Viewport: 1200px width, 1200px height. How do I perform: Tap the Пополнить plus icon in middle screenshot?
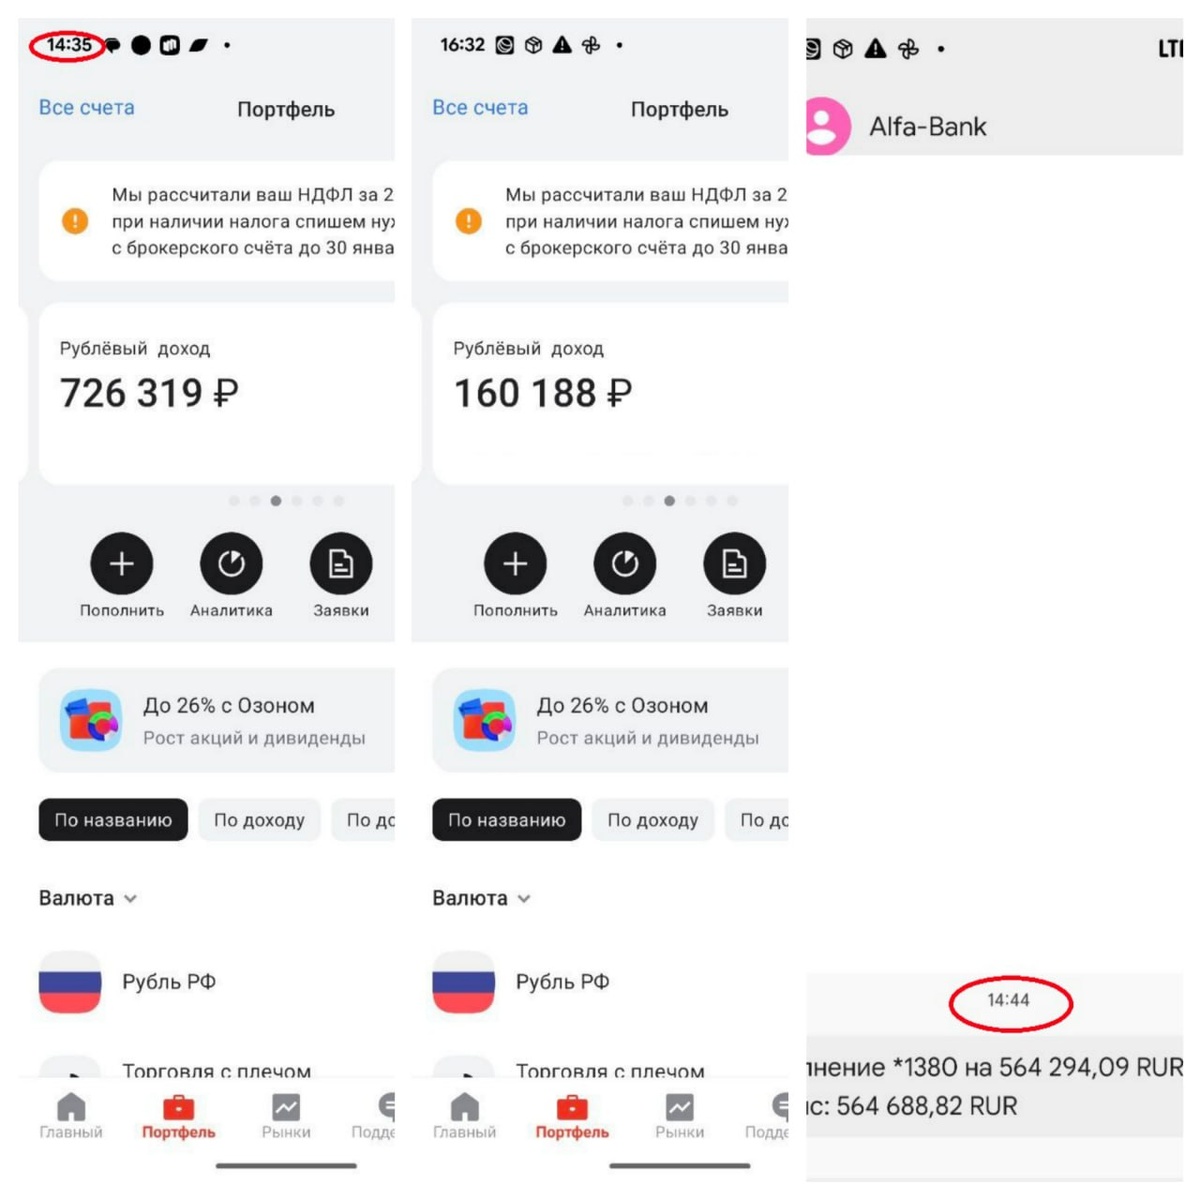pyautogui.click(x=515, y=564)
